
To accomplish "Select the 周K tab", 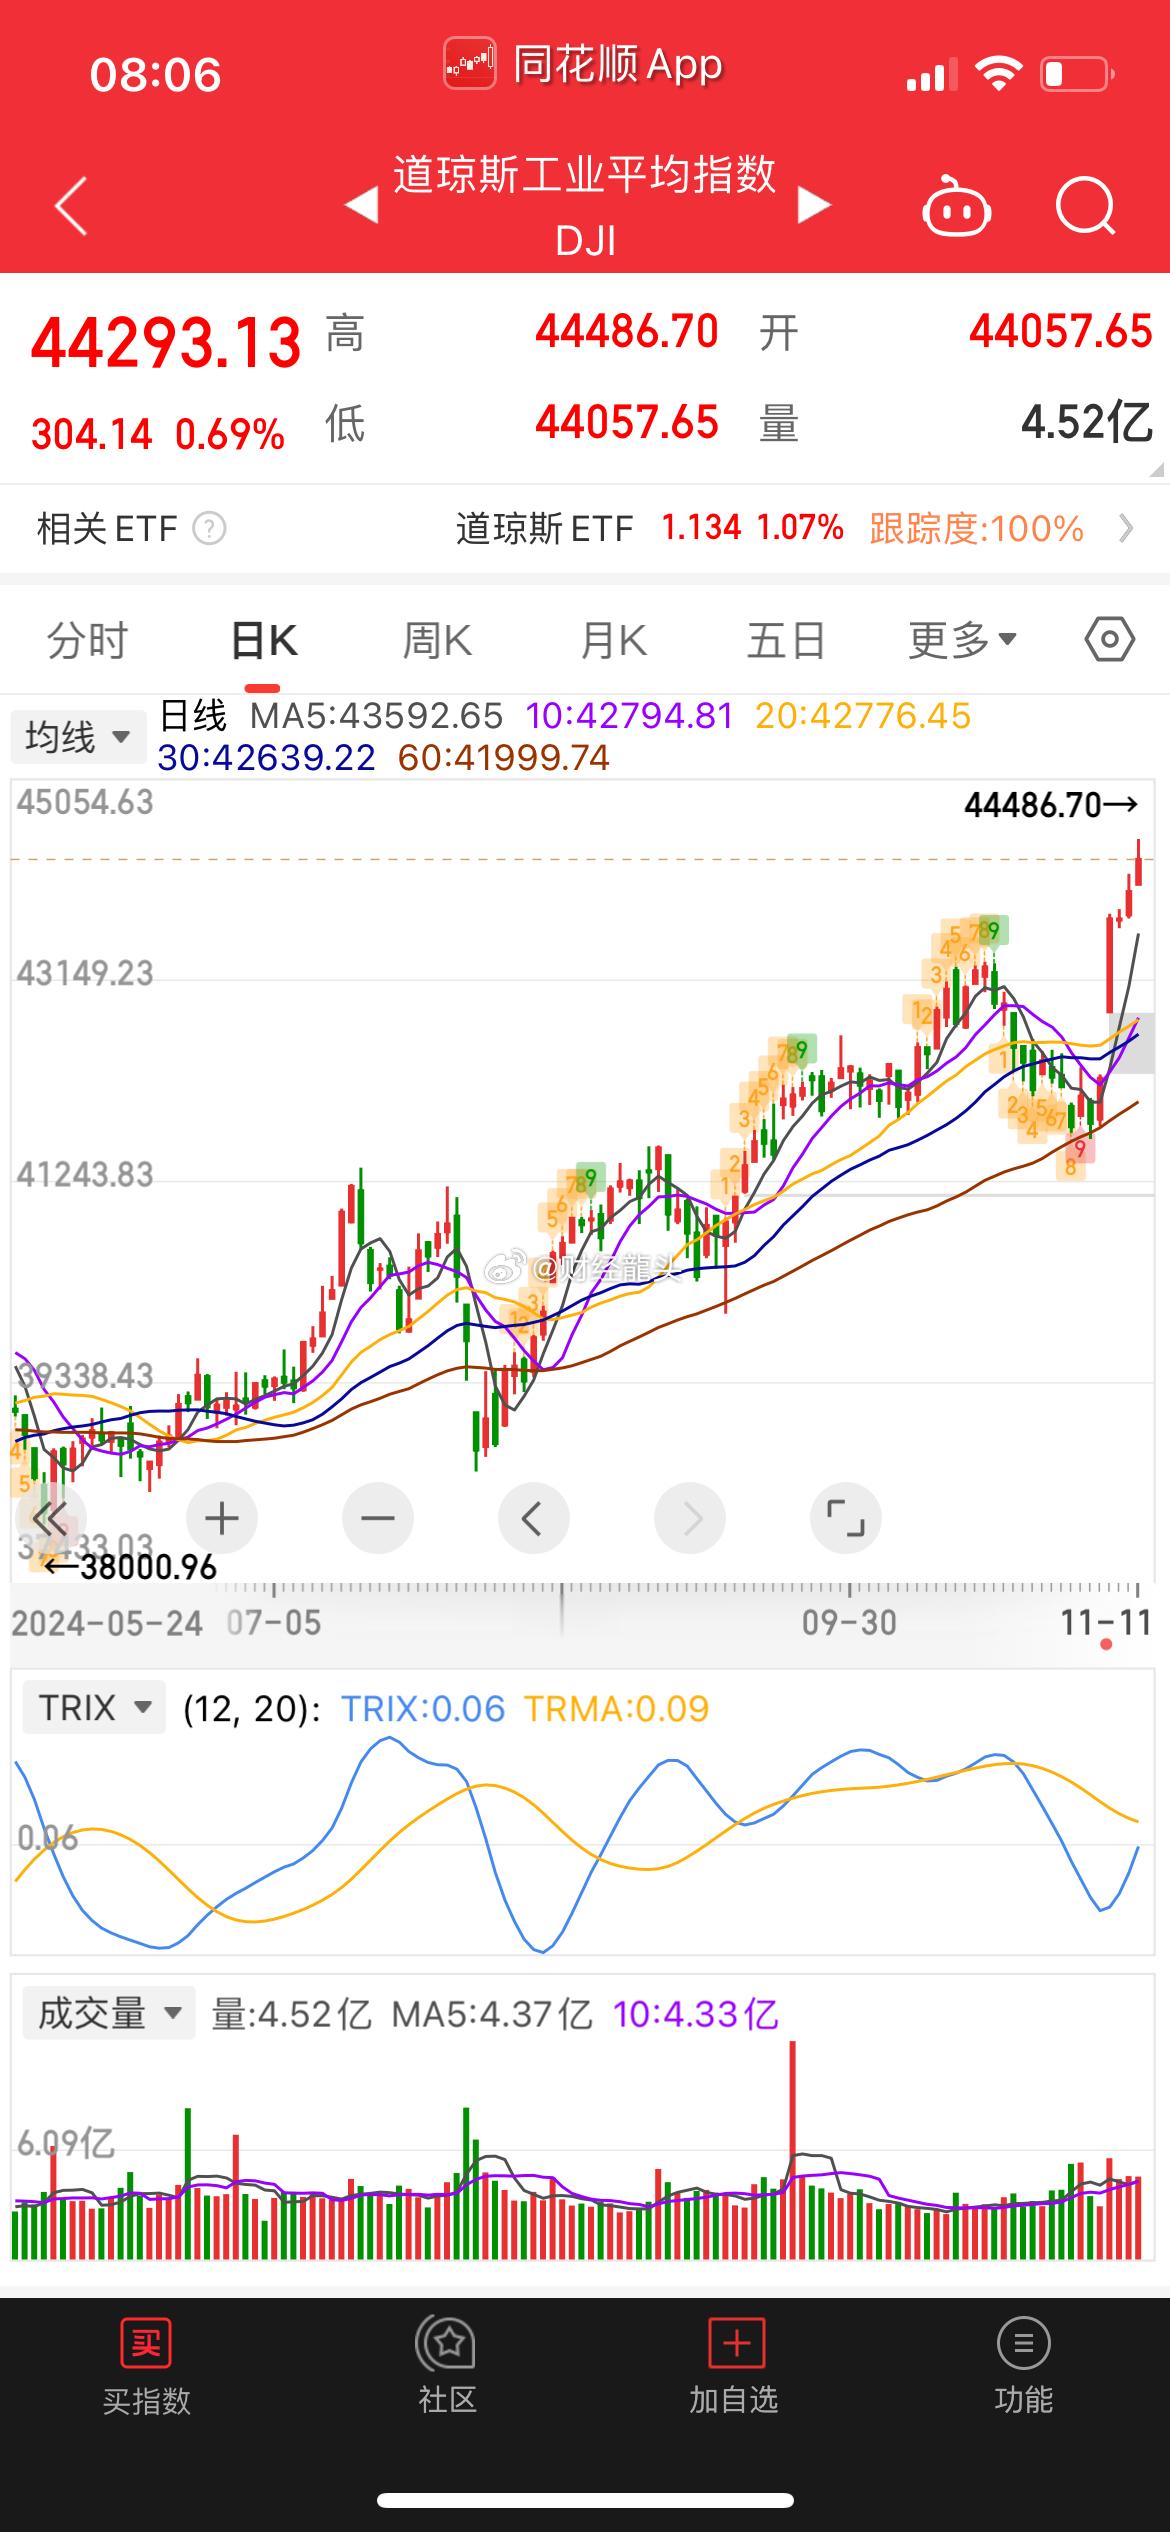I will pyautogui.click(x=437, y=640).
